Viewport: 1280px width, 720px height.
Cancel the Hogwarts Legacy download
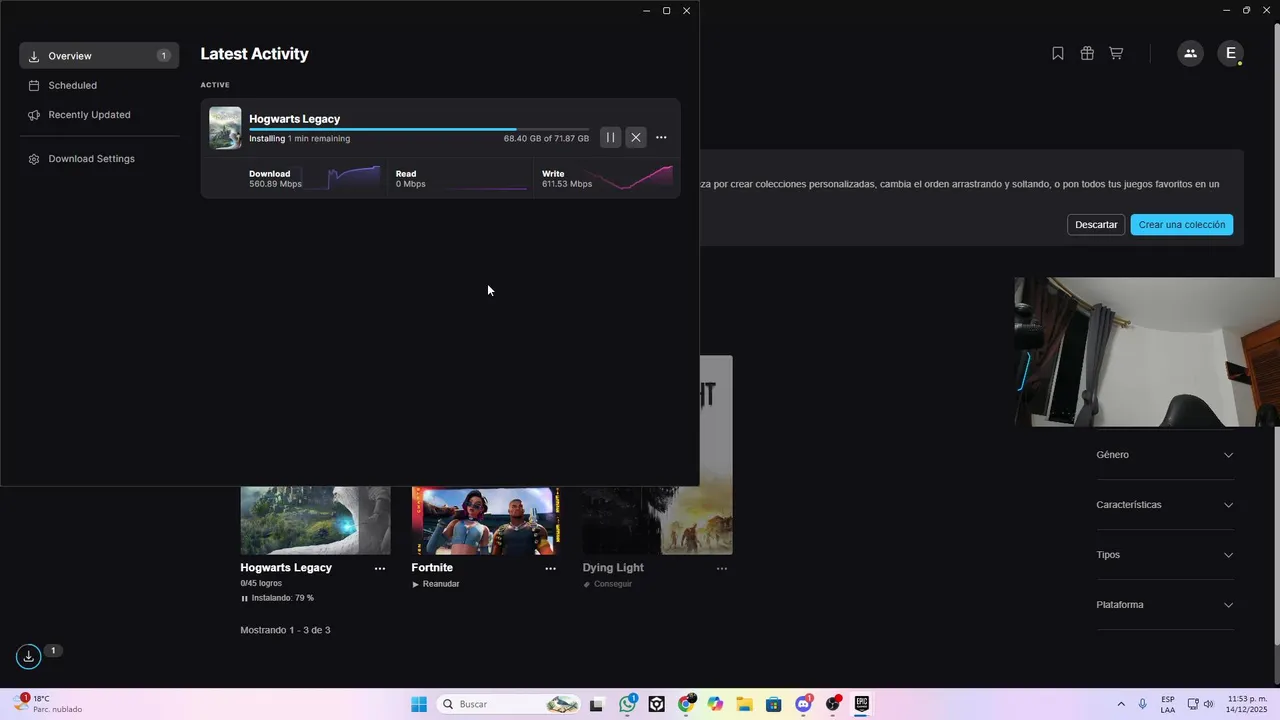[x=636, y=138]
